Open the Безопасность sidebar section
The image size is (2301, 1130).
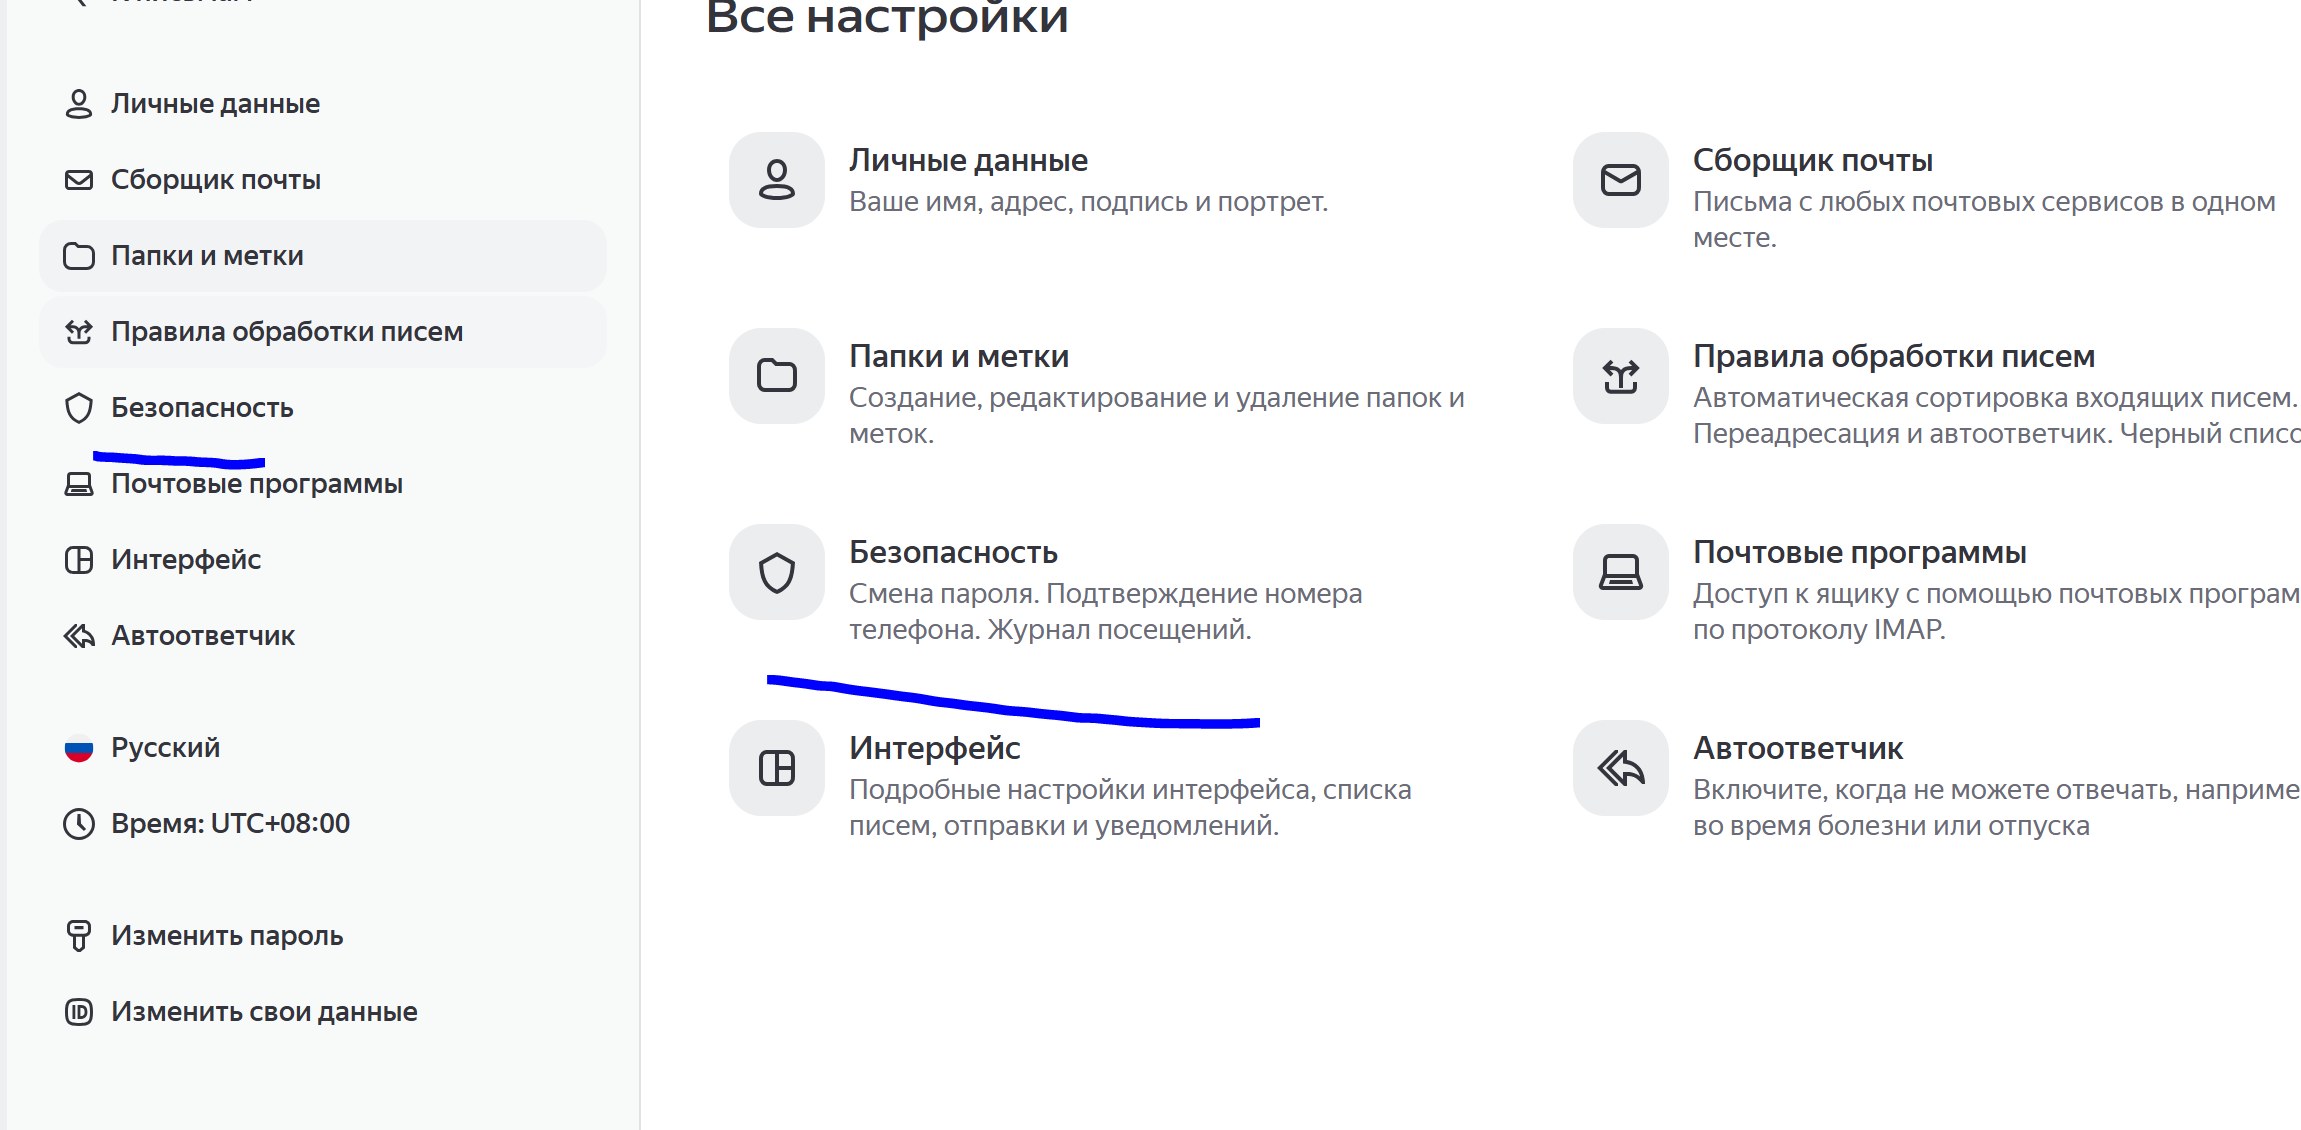pos(201,408)
